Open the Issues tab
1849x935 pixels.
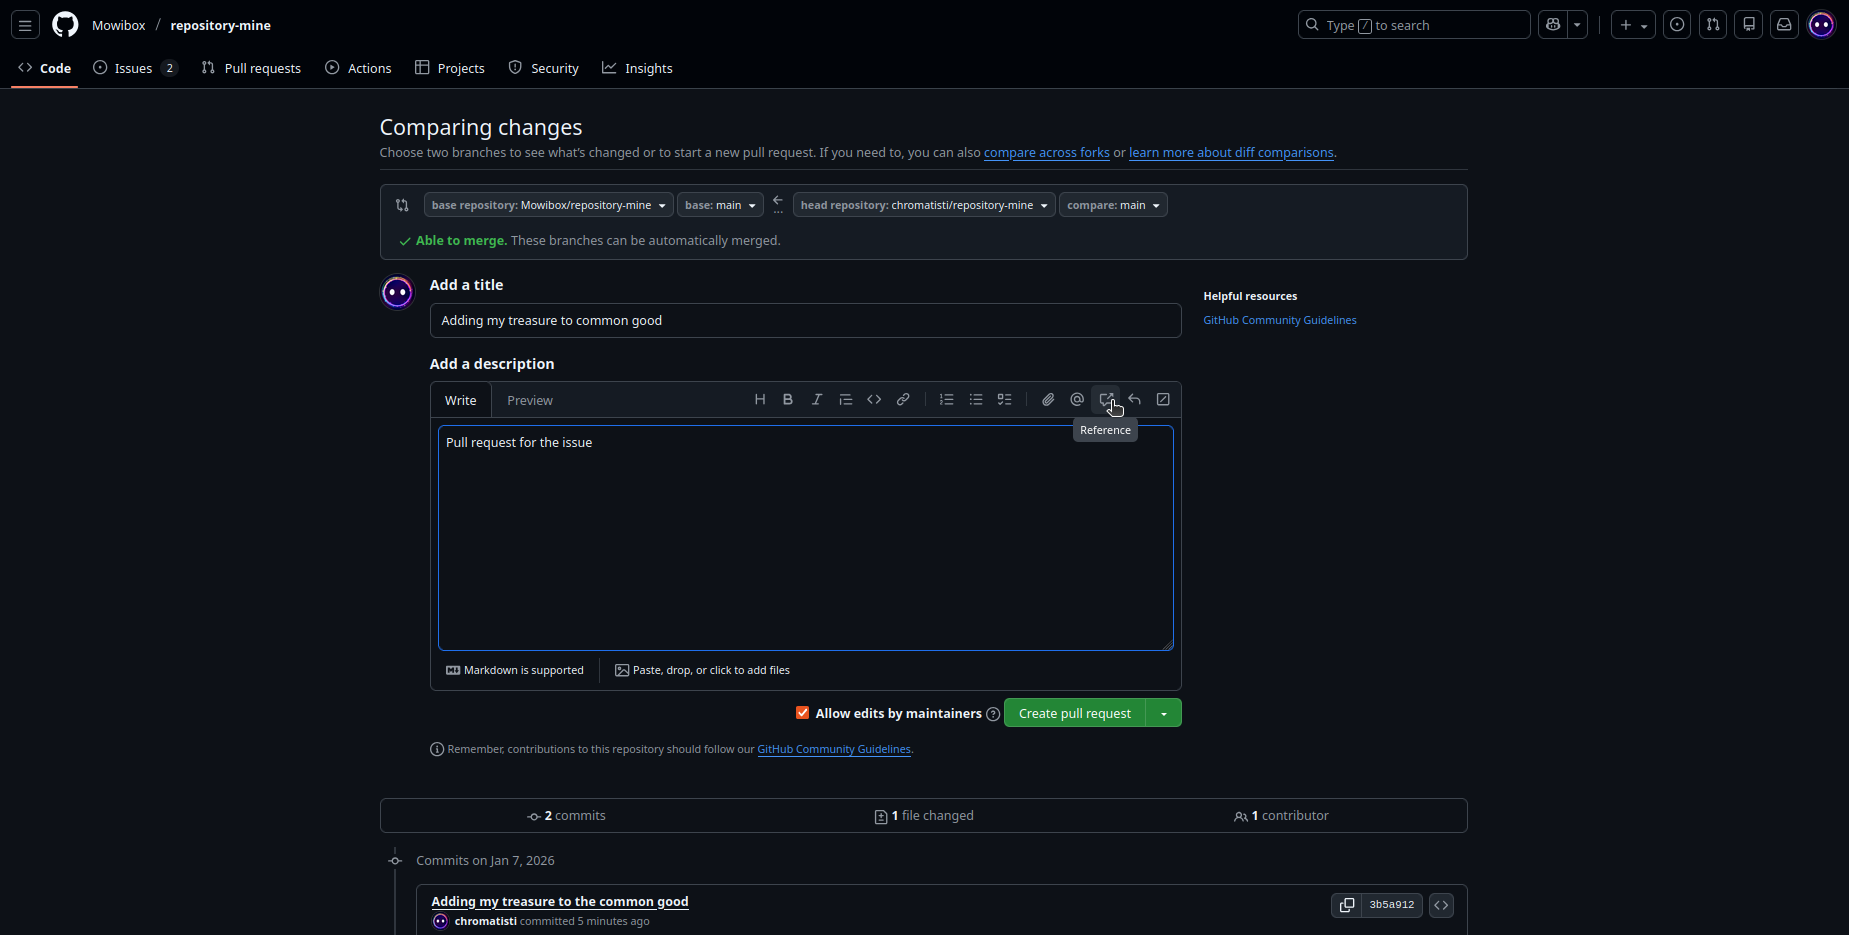pyautogui.click(x=133, y=68)
